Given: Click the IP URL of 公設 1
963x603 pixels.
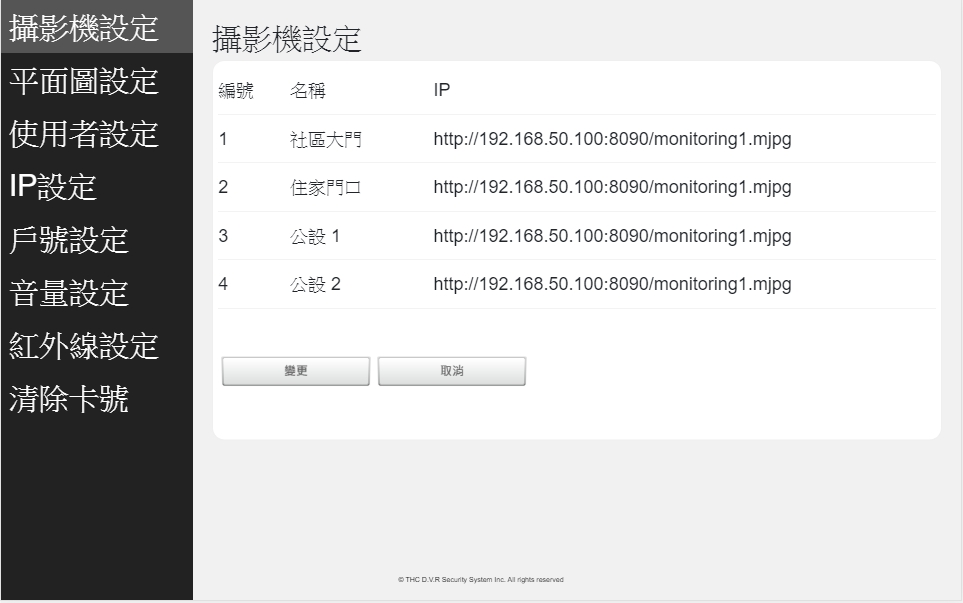Looking at the screenshot, I should (612, 236).
